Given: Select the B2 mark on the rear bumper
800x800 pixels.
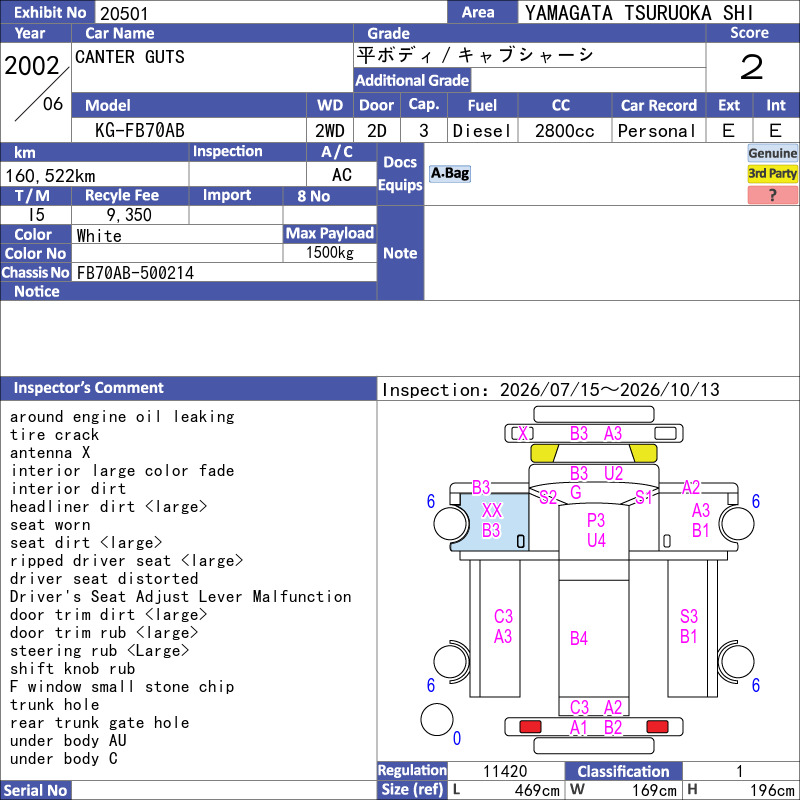Looking at the screenshot, I should pos(613,728).
